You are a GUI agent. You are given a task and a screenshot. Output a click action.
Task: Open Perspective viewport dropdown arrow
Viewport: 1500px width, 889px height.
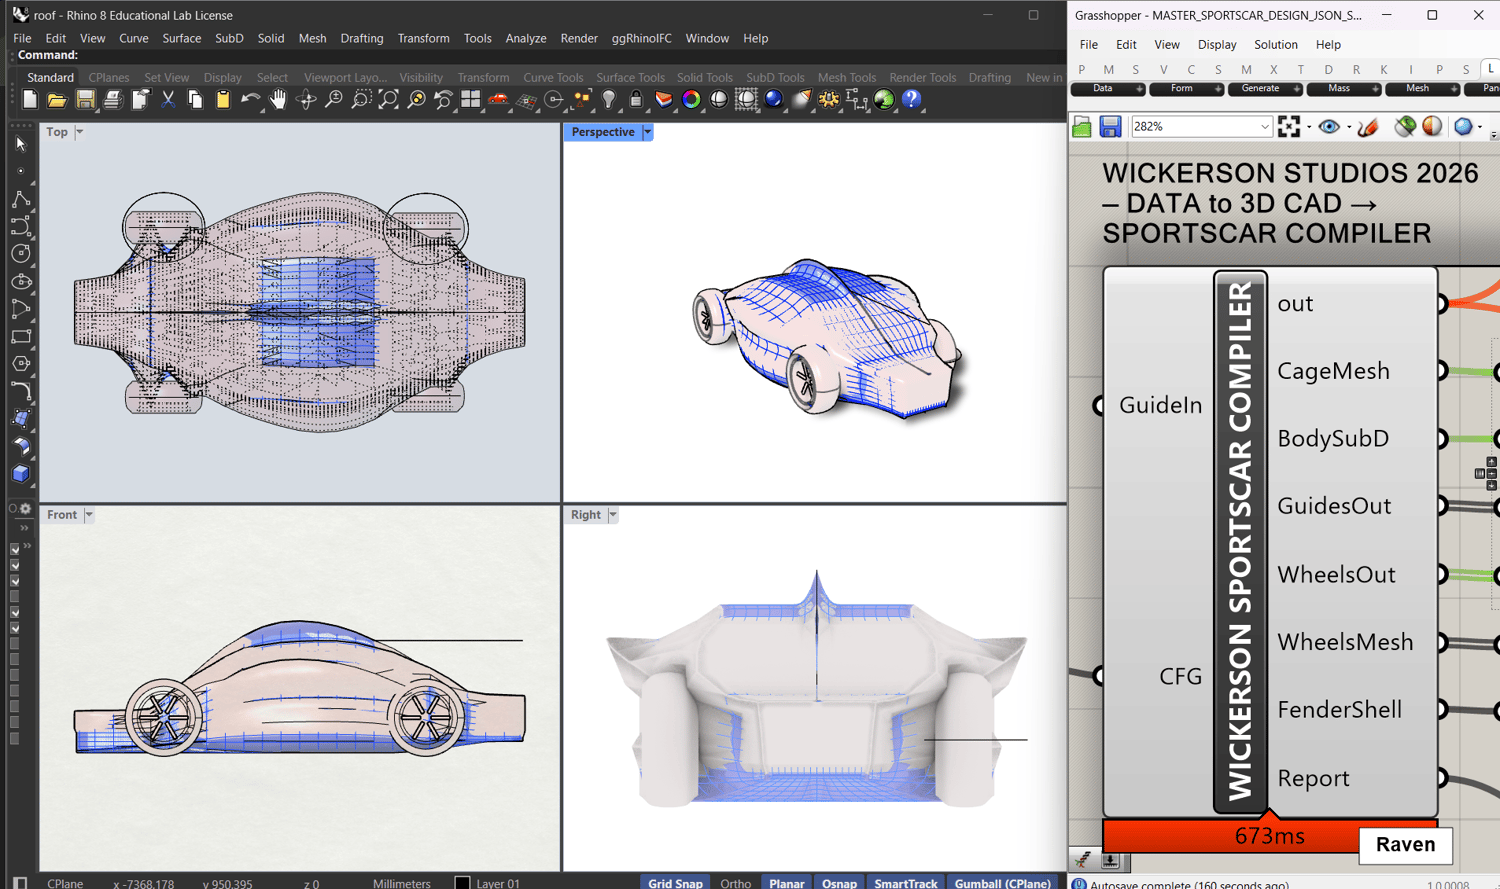click(648, 132)
